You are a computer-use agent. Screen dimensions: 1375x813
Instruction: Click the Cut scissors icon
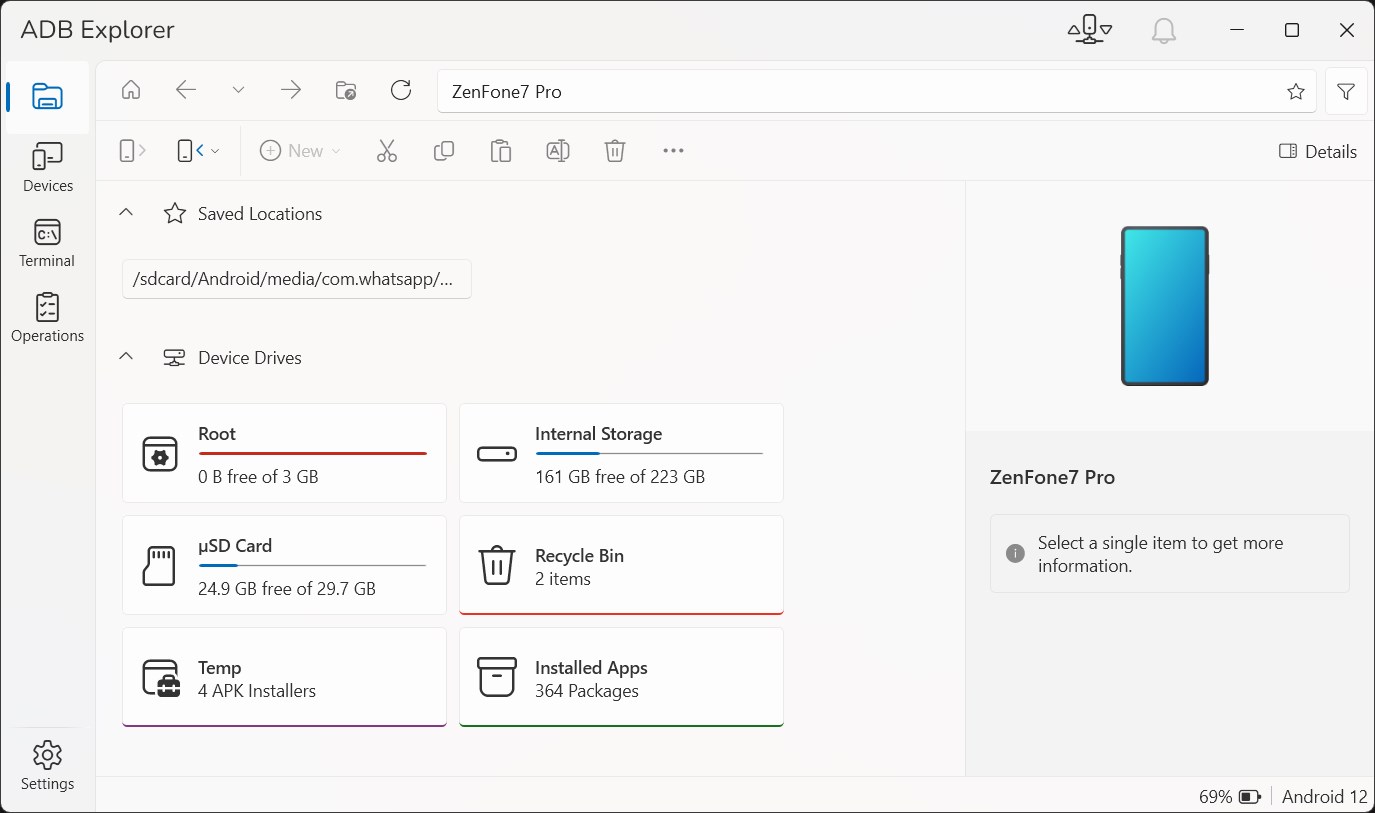387,151
